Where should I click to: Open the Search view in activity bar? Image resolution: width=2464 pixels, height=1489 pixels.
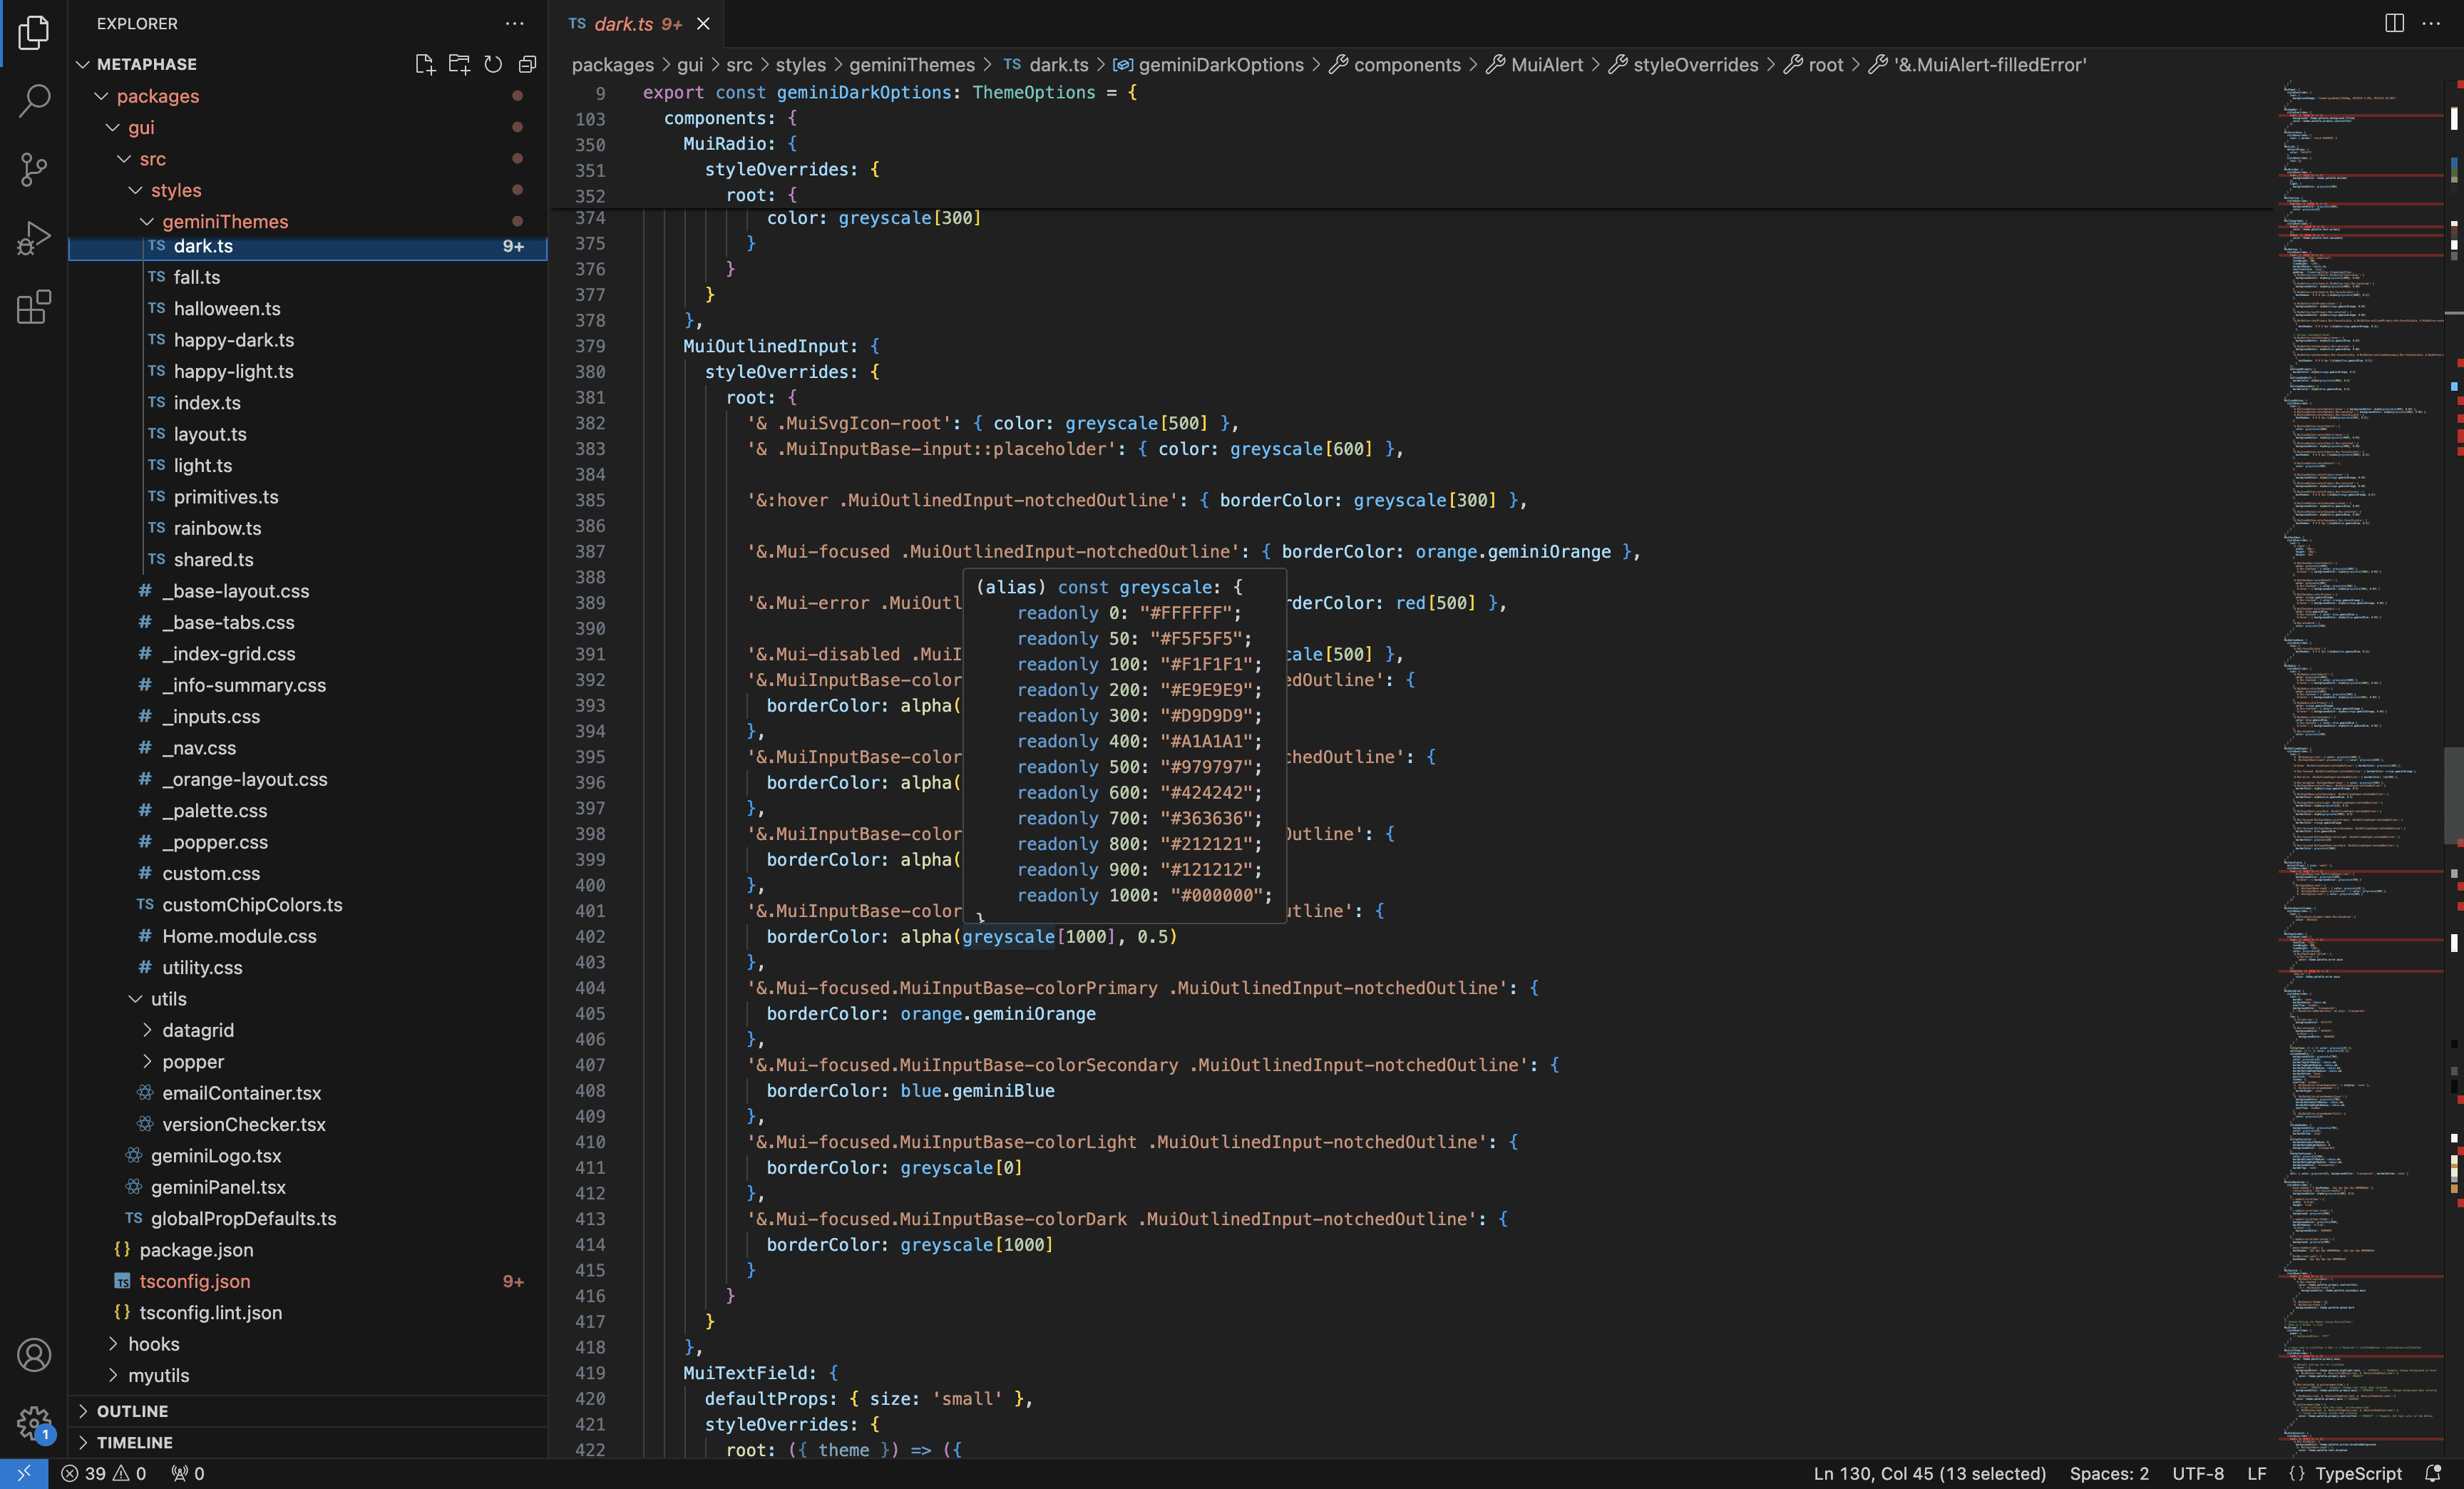(34, 101)
